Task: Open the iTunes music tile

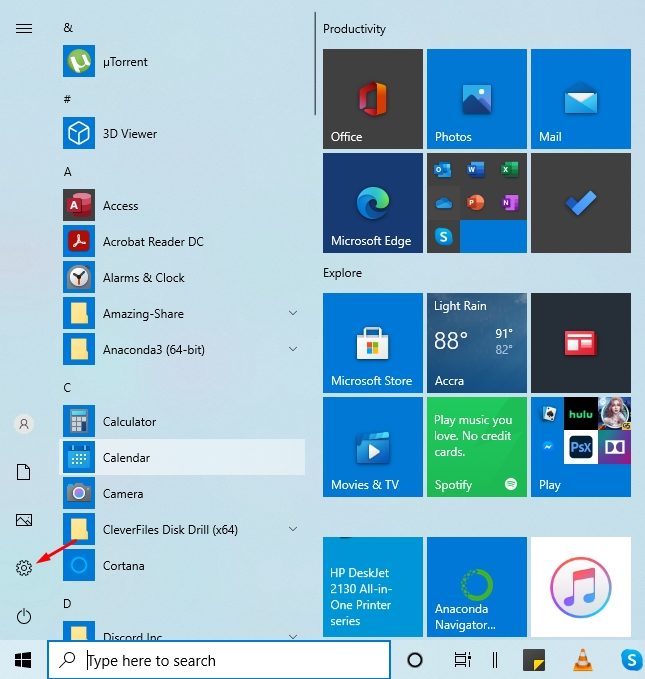Action: pyautogui.click(x=581, y=587)
